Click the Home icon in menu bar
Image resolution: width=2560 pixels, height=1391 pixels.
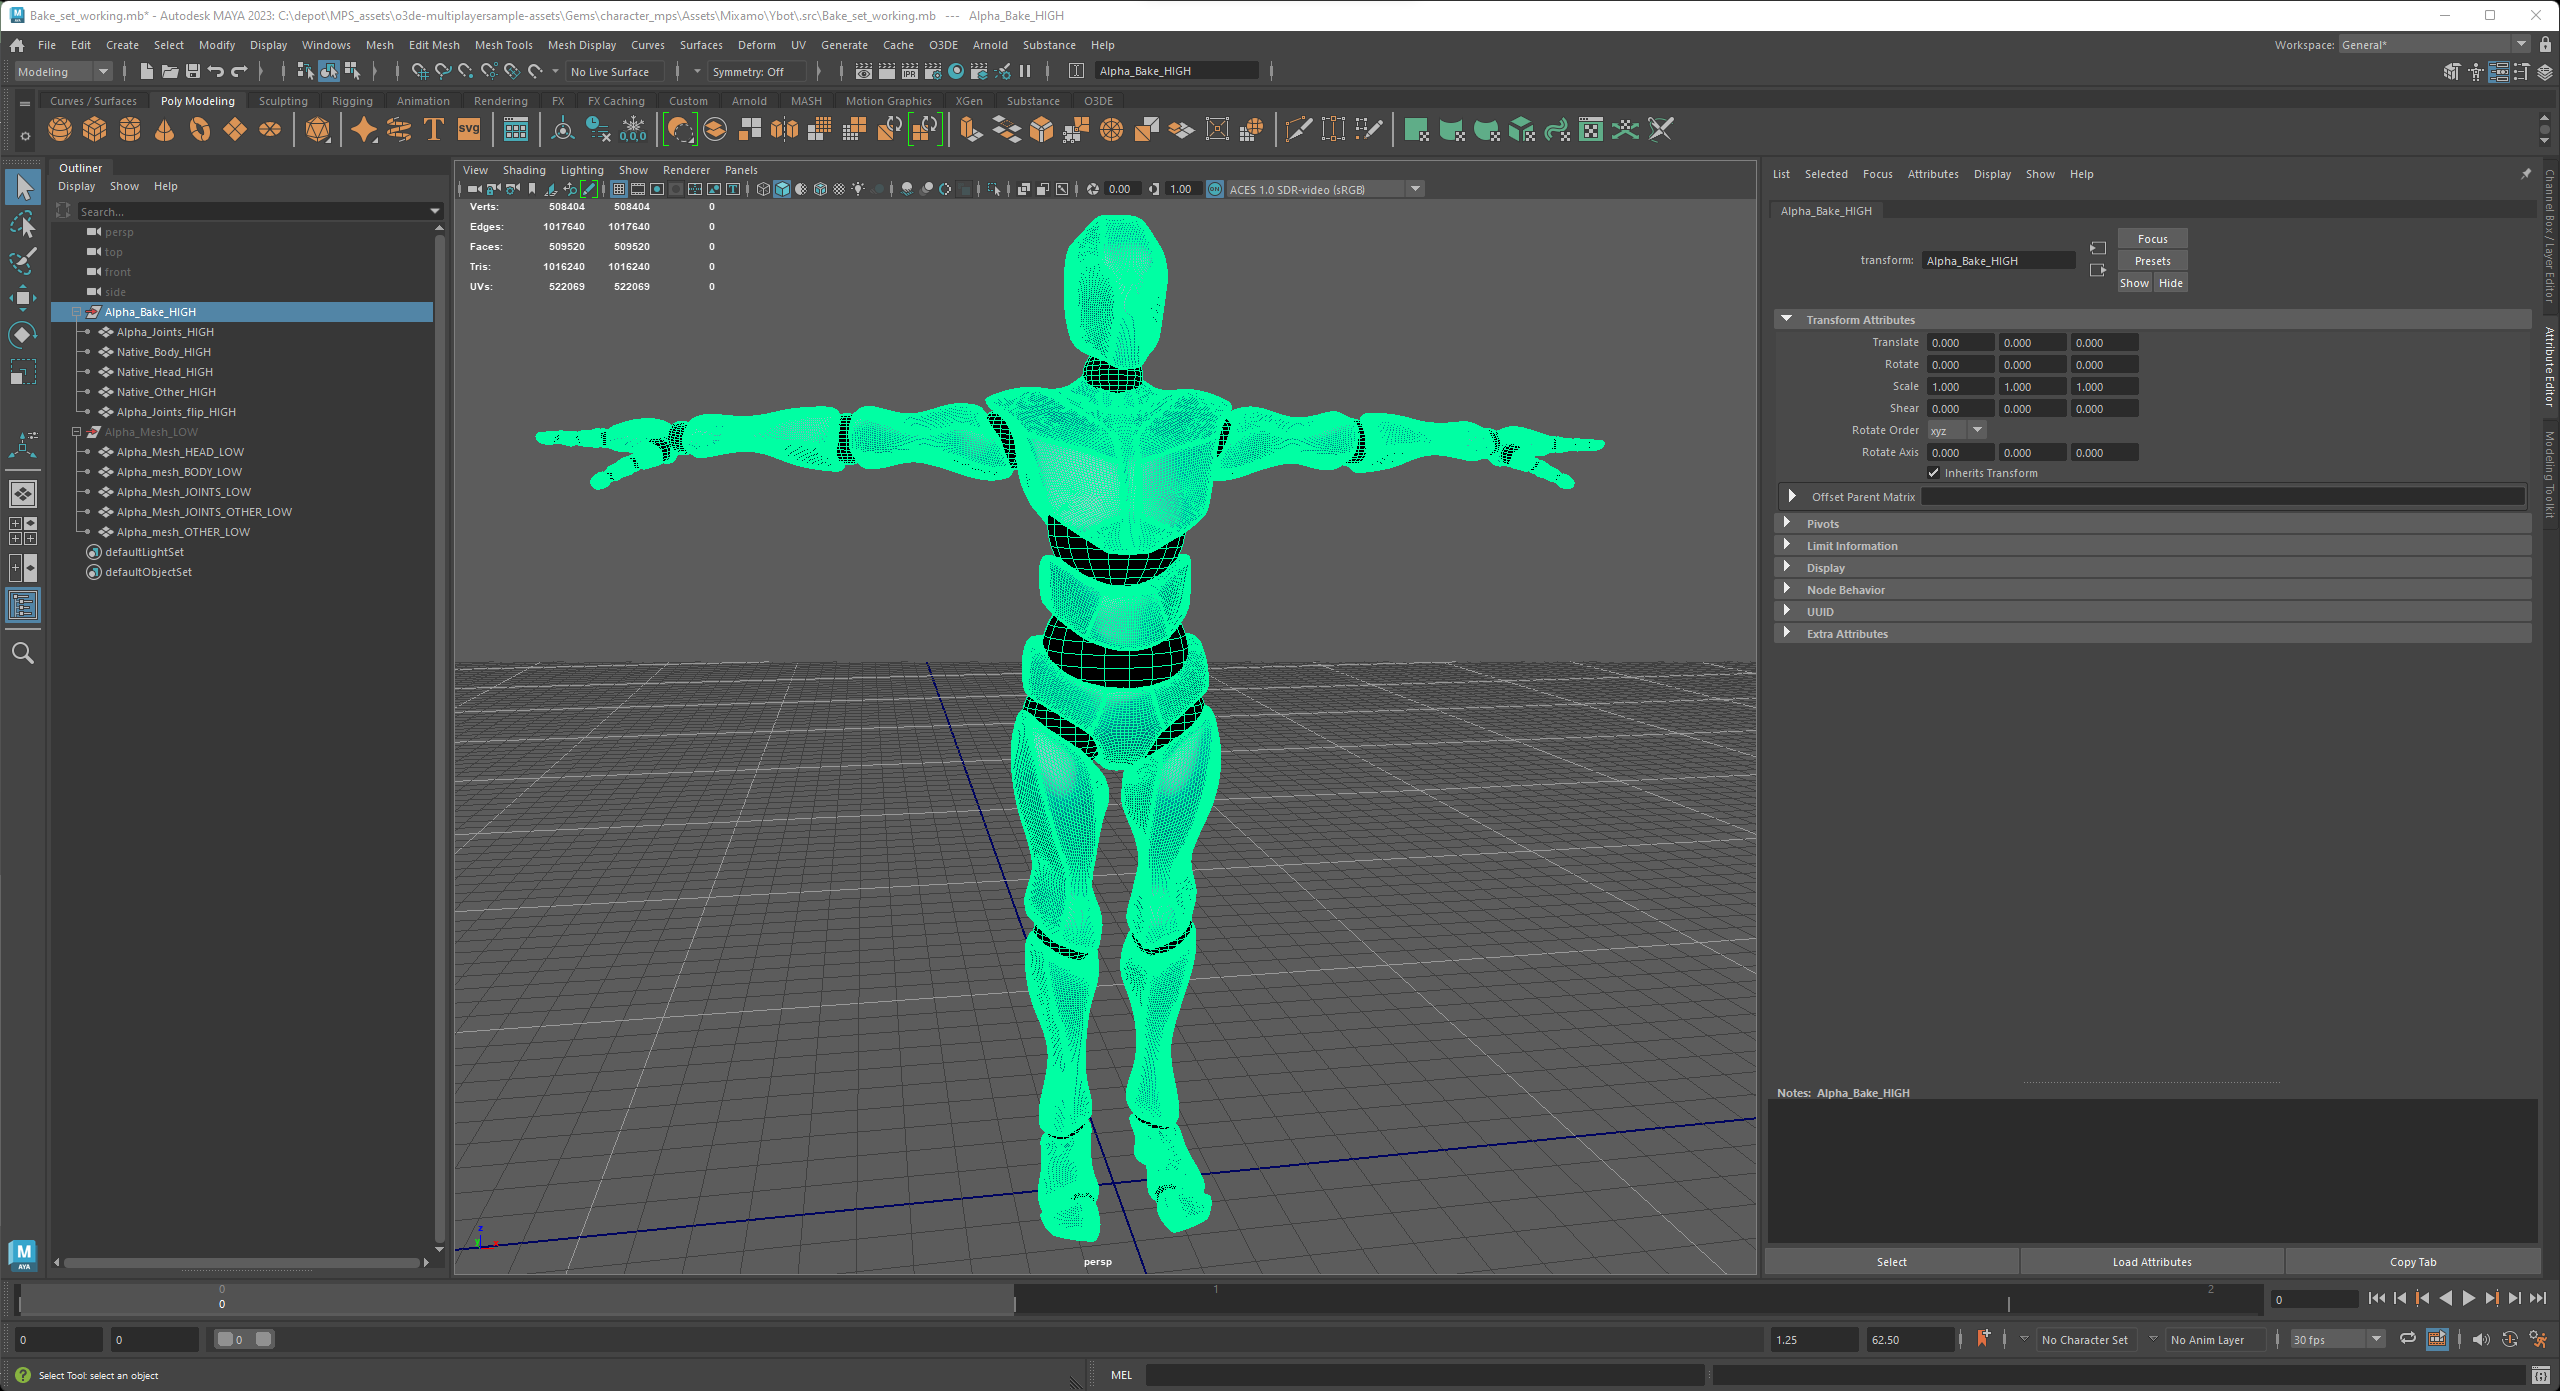[x=17, y=45]
